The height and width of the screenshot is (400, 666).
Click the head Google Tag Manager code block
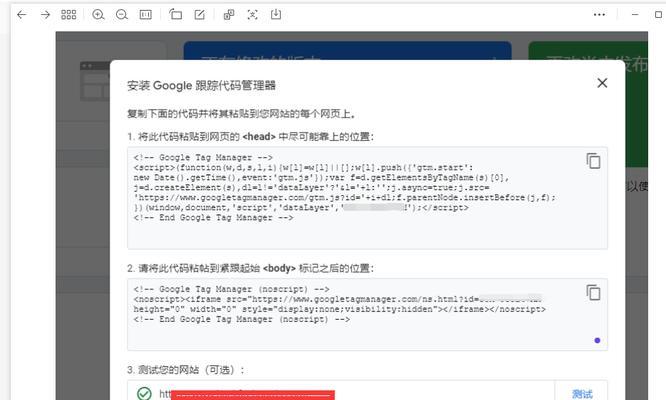click(367, 198)
